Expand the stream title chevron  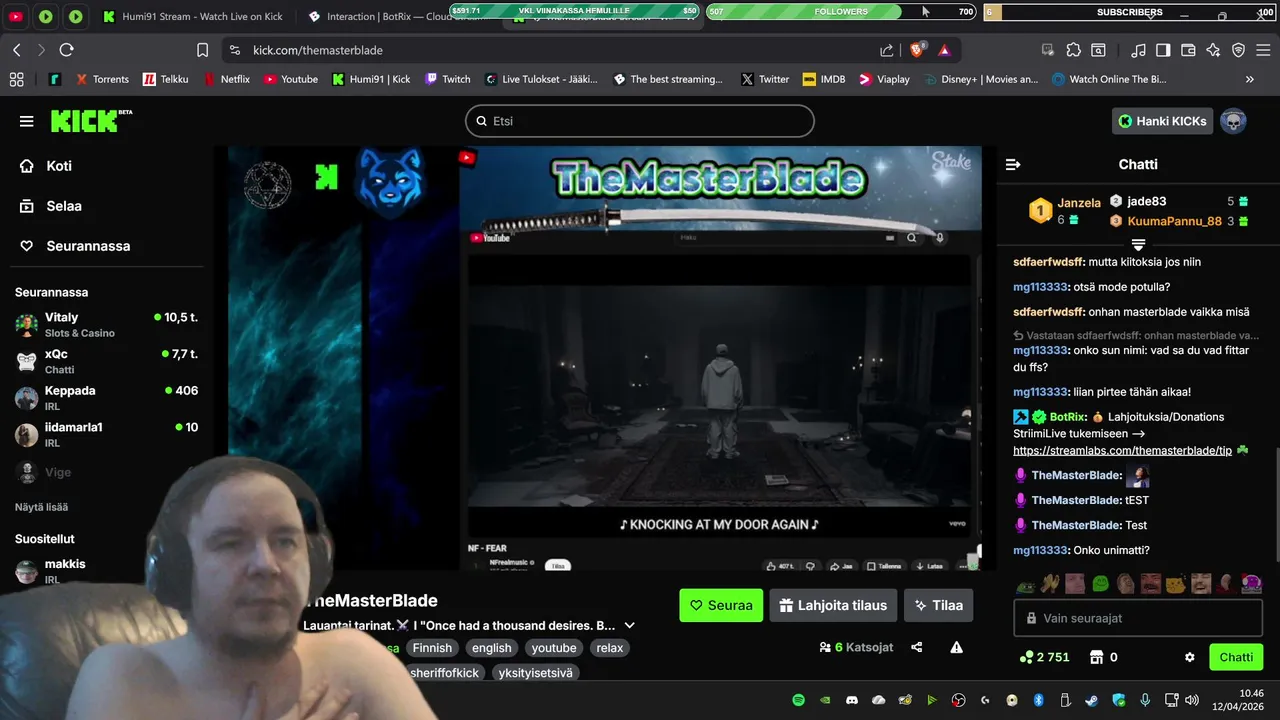(629, 625)
